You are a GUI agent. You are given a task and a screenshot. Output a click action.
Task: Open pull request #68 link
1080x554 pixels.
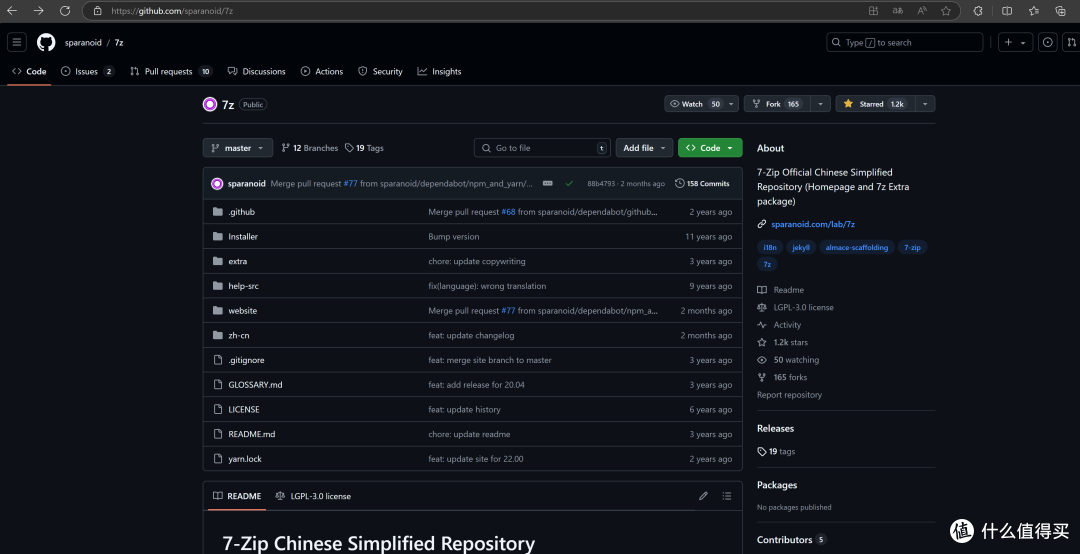(508, 212)
